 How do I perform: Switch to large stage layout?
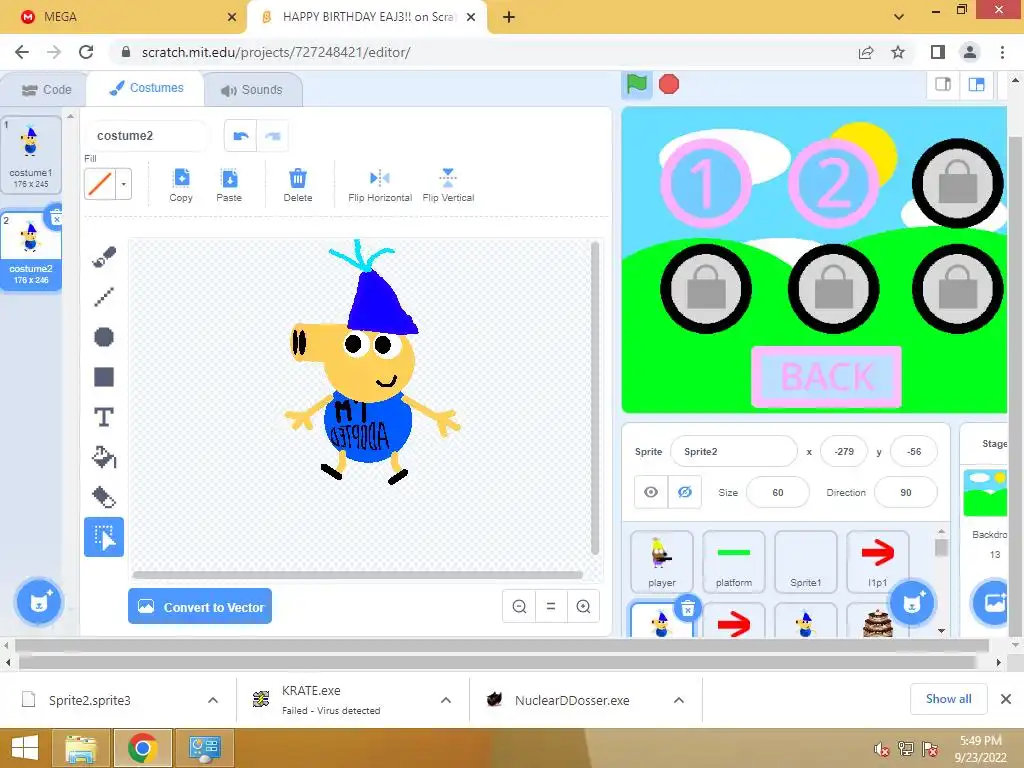coord(976,84)
